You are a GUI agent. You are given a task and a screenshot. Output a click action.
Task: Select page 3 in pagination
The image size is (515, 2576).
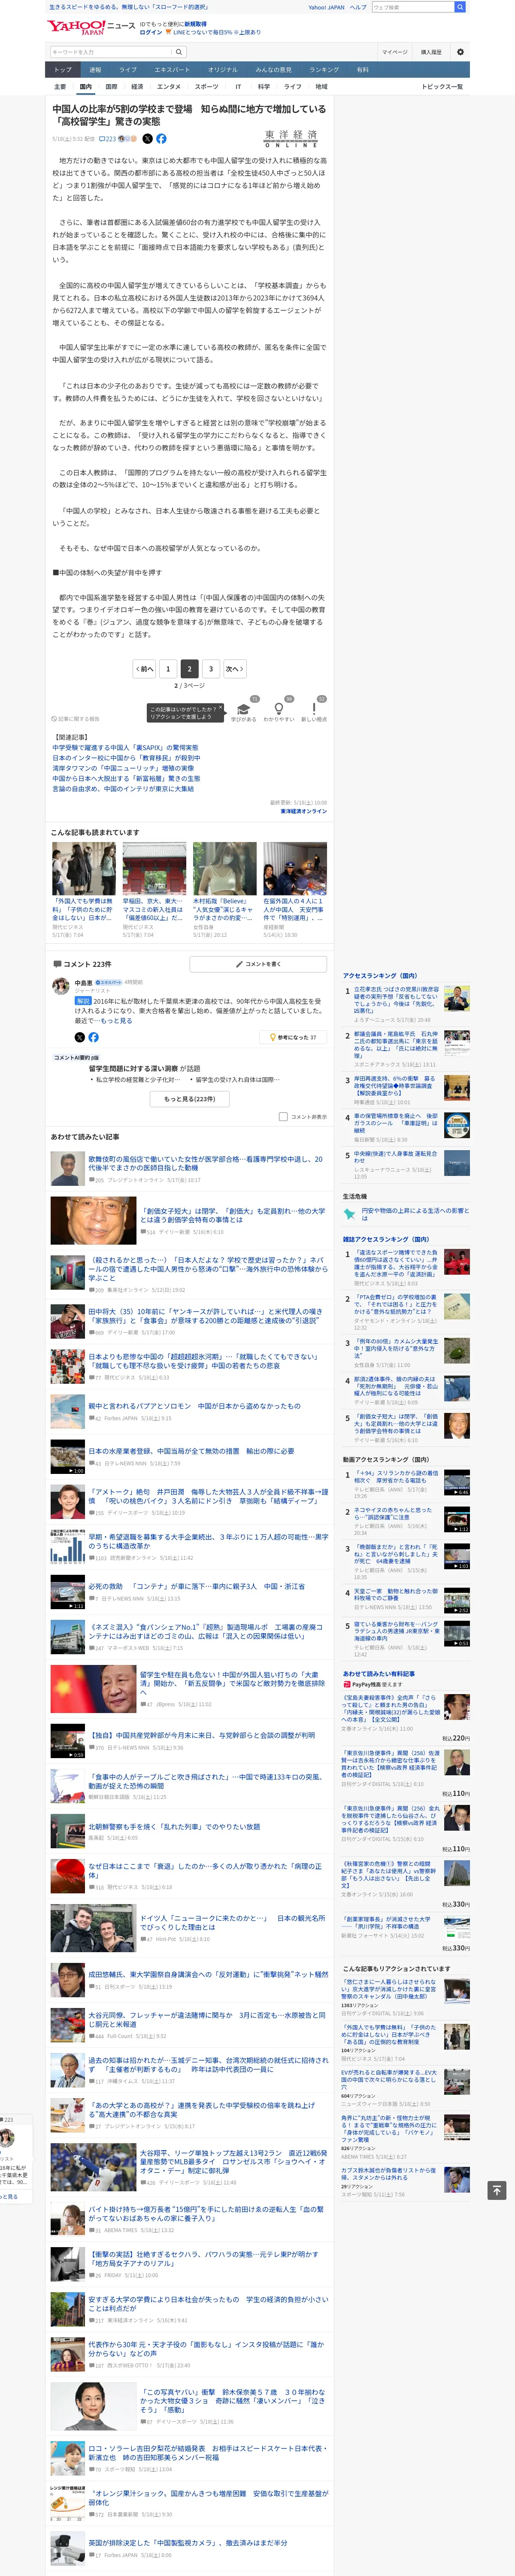[x=211, y=669]
